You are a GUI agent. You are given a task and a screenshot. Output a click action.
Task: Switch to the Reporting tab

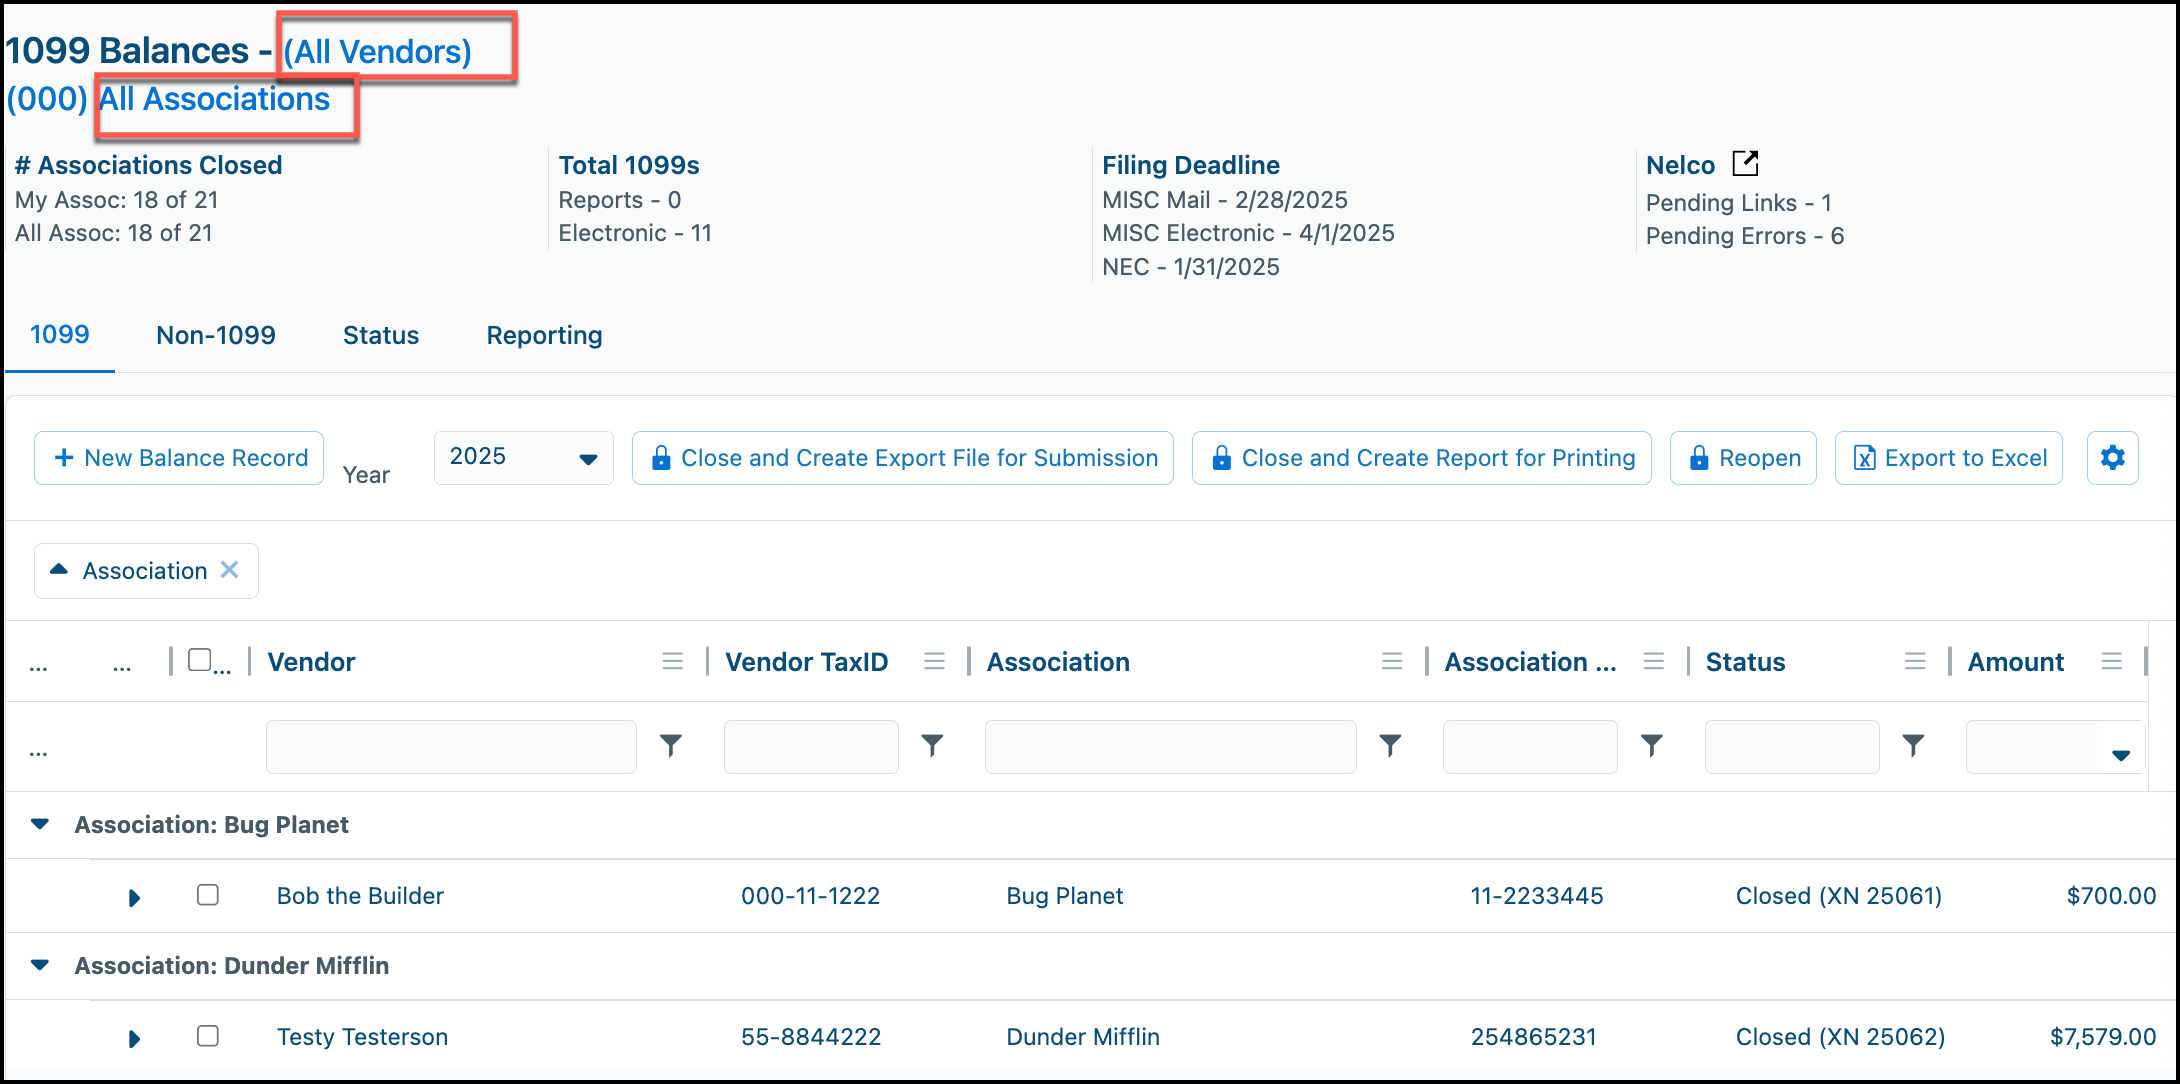544,336
